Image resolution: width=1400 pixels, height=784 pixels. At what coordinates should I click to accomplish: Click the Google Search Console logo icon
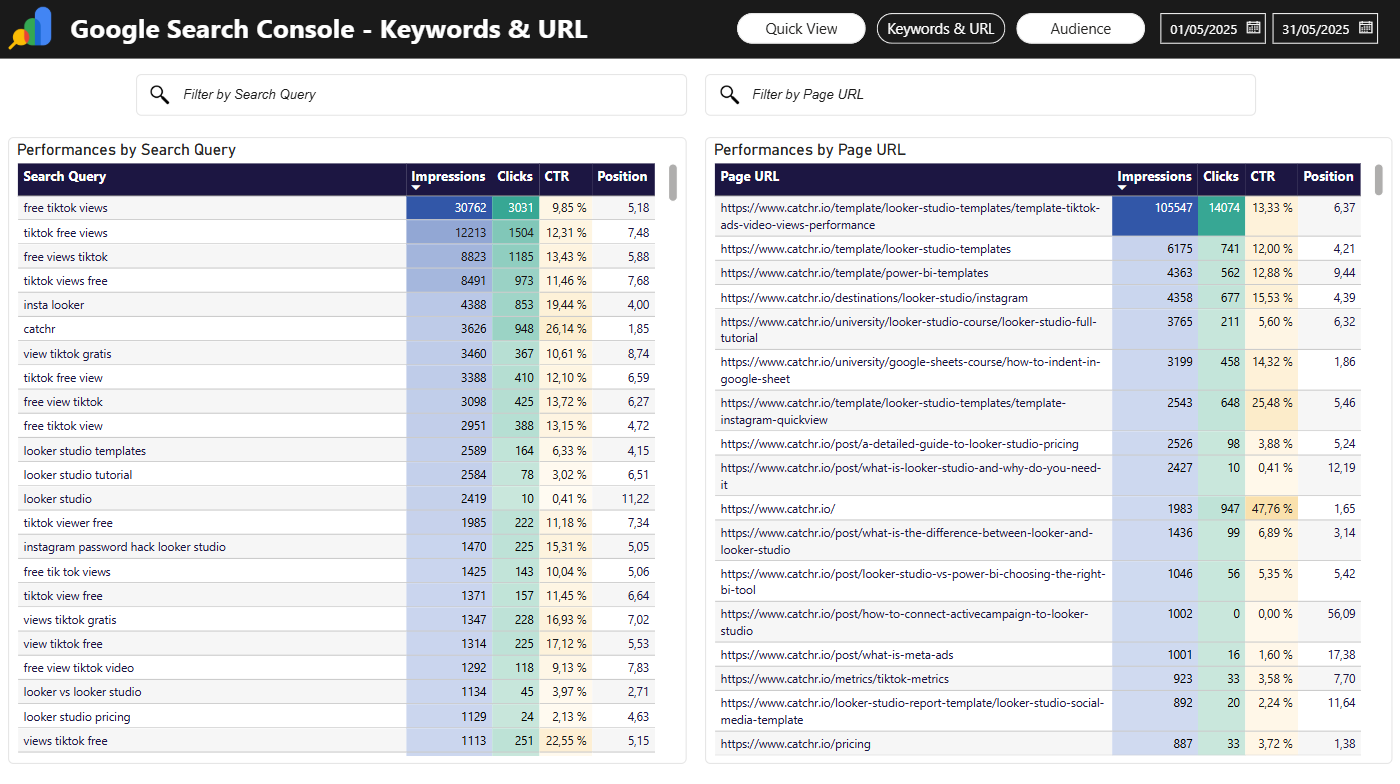(30, 28)
